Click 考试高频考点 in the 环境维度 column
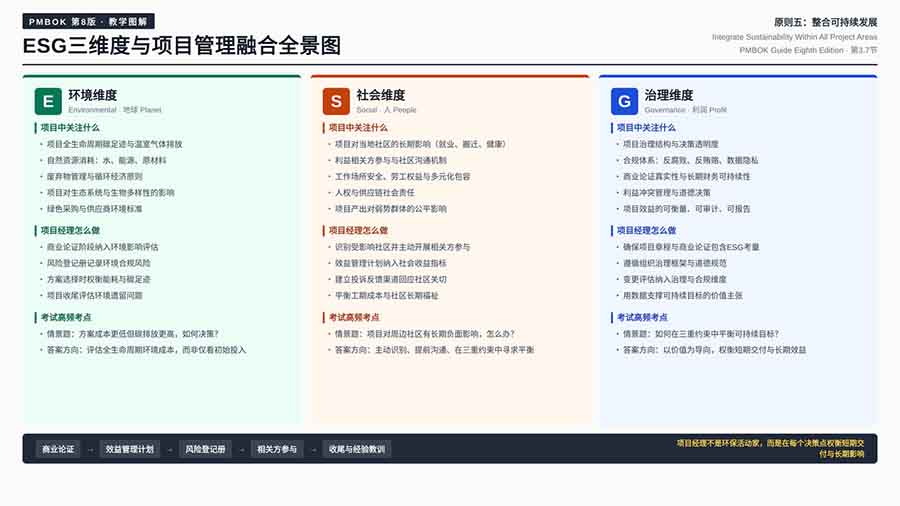This screenshot has width=900, height=506. (x=65, y=317)
